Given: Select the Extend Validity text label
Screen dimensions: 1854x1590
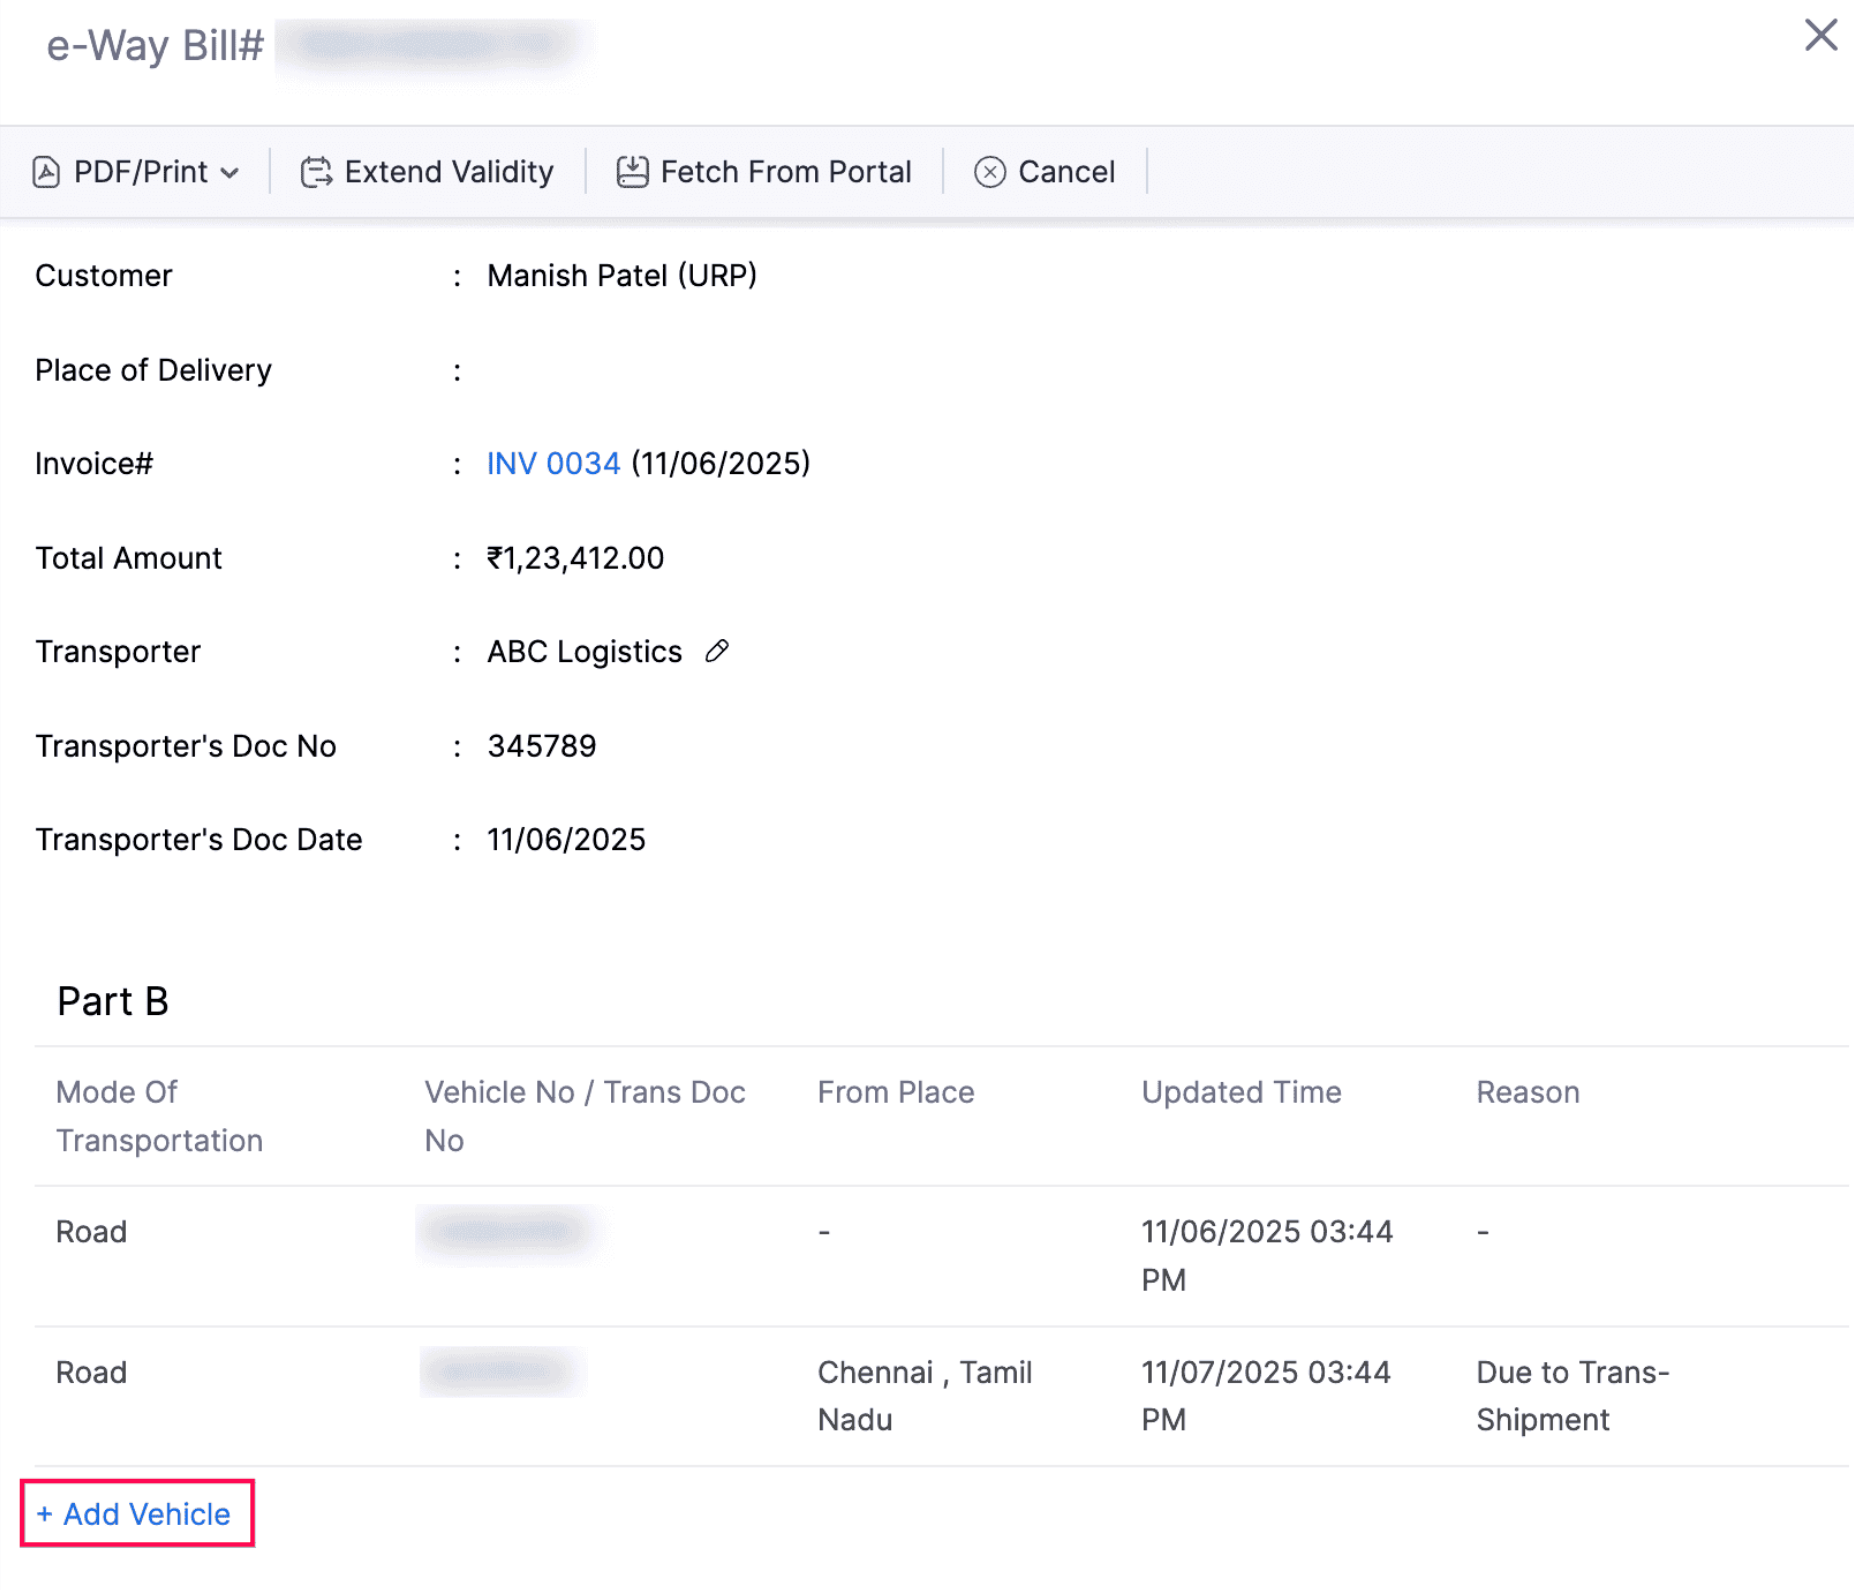Looking at the screenshot, I should pyautogui.click(x=448, y=172).
